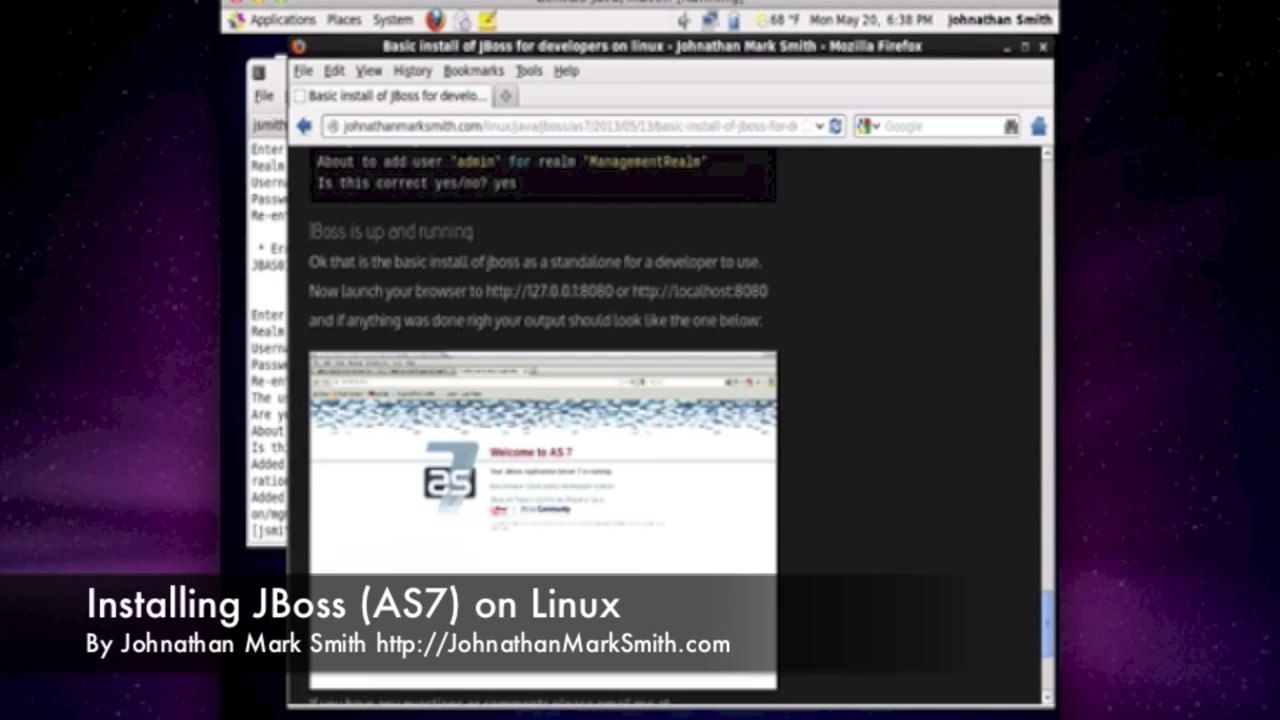Open the search engine selector dropdown
Image resolution: width=1280 pixels, height=720 pixels.
[x=867, y=127]
